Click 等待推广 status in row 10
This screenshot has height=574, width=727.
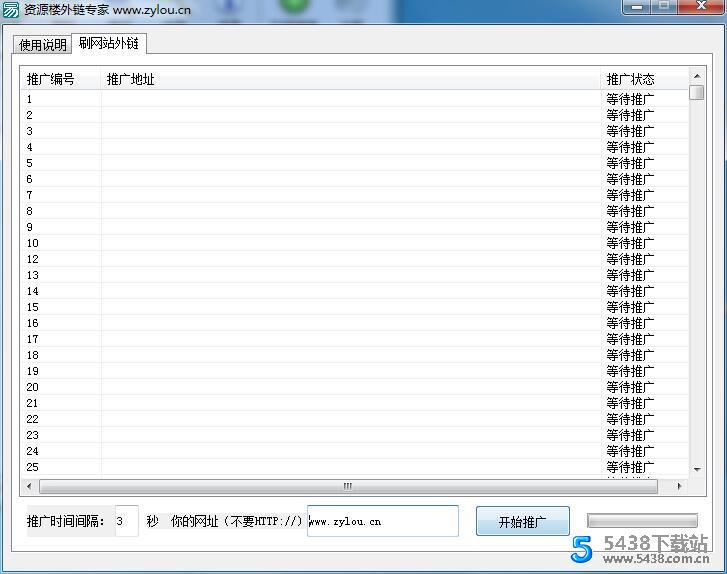click(630, 243)
